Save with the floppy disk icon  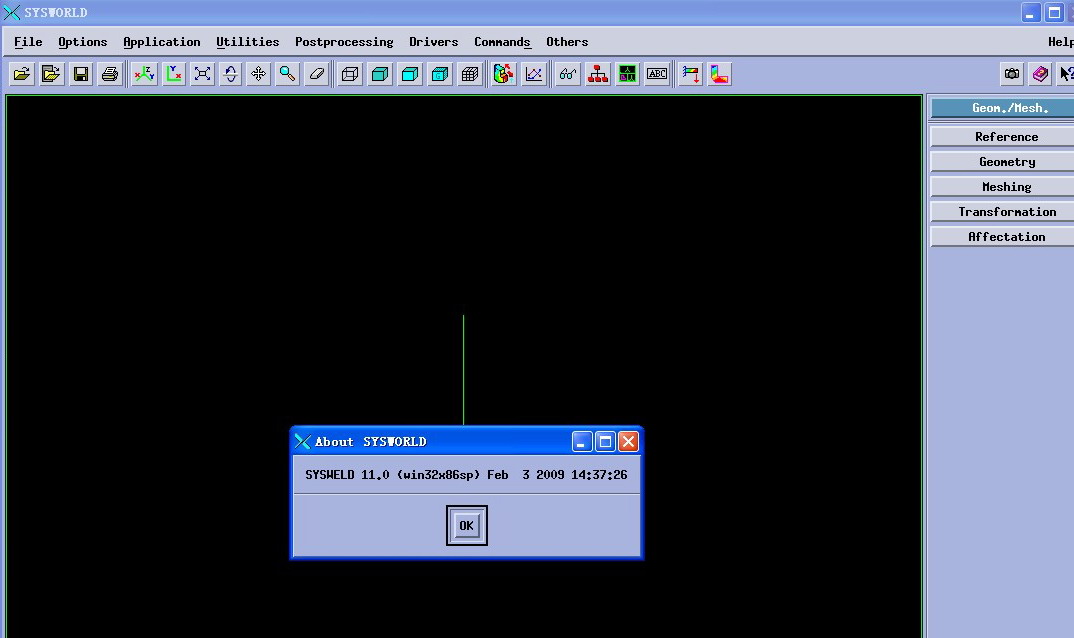[x=81, y=74]
